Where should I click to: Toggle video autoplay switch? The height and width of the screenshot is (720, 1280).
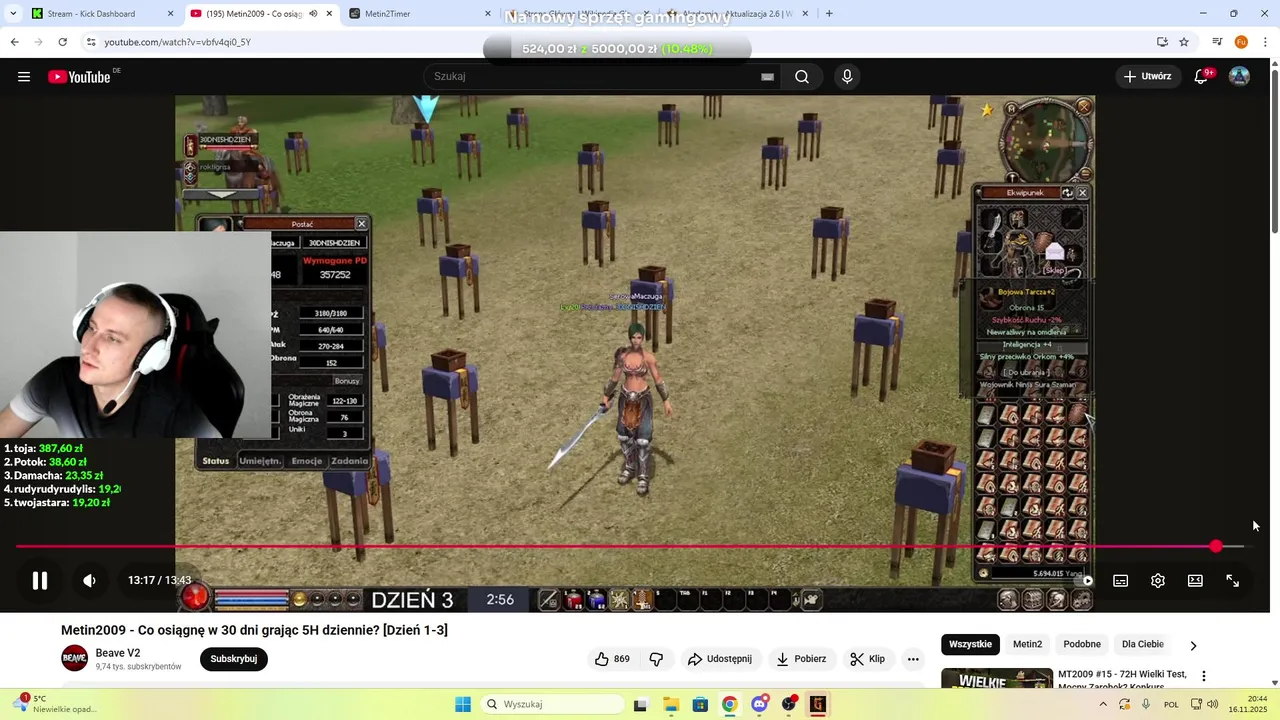click(1084, 581)
